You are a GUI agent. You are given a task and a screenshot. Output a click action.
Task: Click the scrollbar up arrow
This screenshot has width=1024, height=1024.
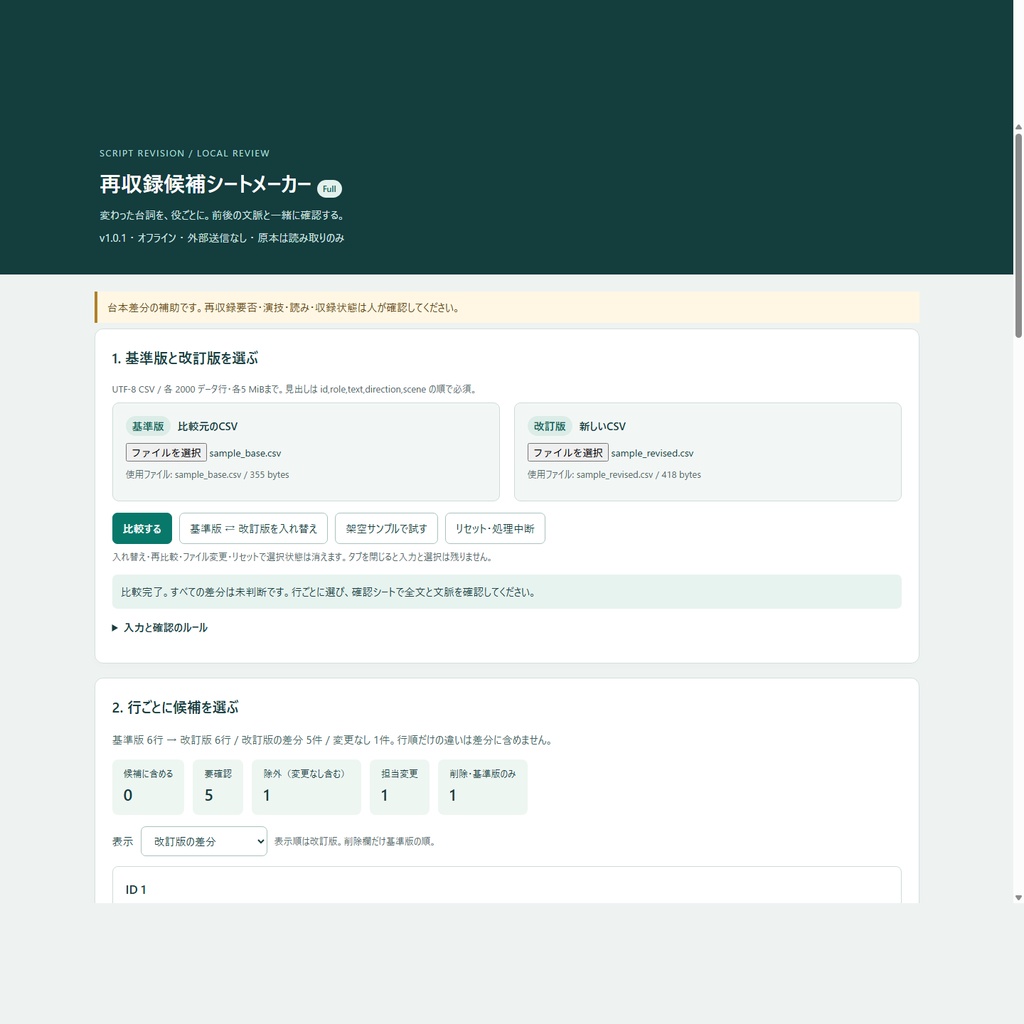pyautogui.click(x=1018, y=127)
